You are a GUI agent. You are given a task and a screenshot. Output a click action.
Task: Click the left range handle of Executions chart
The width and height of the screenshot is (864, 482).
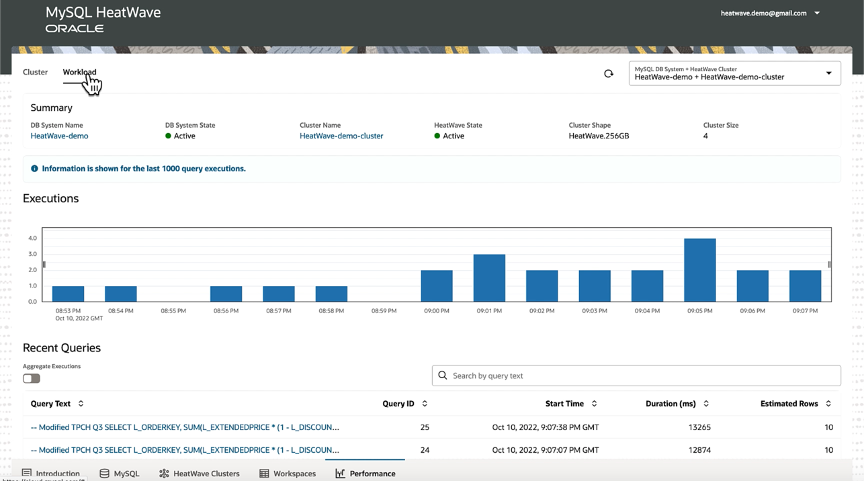pyautogui.click(x=44, y=264)
